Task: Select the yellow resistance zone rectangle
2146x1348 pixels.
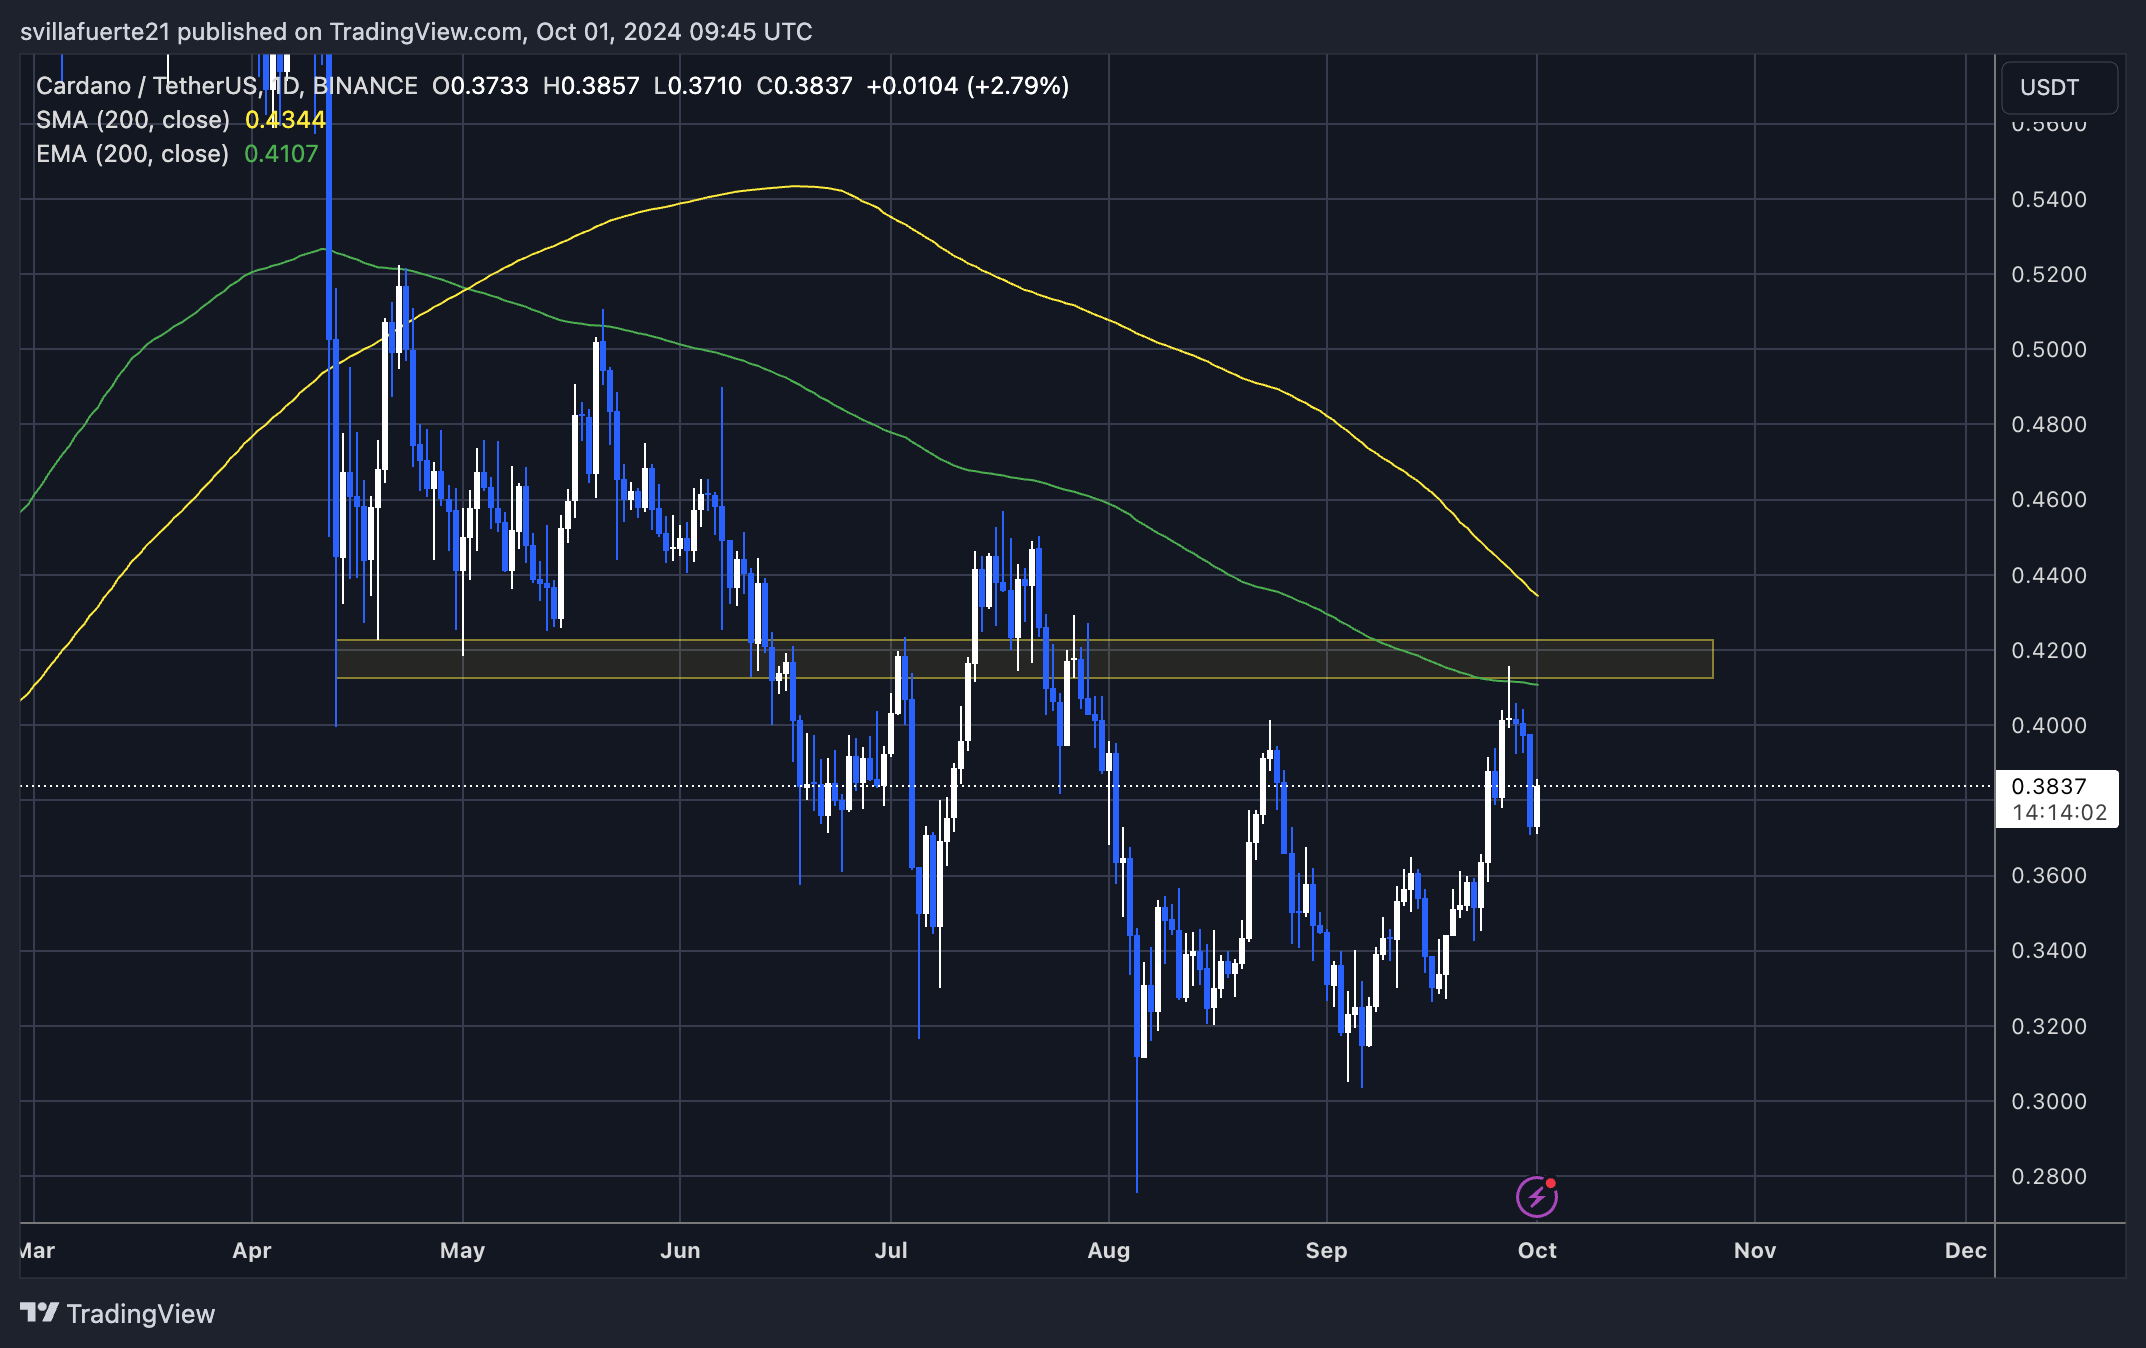Action: click(1024, 659)
